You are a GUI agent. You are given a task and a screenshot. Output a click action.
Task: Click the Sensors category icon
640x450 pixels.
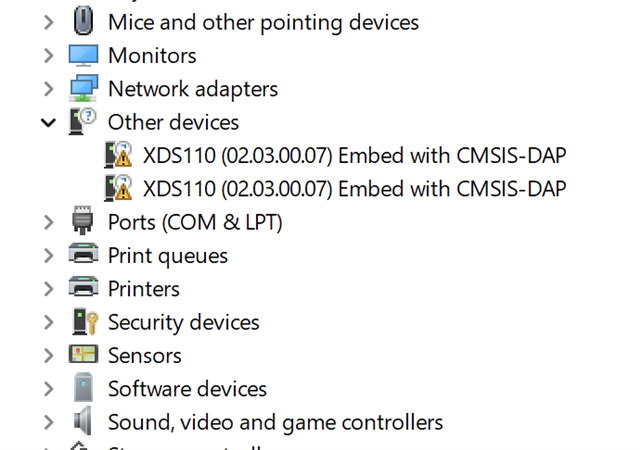coord(83,355)
